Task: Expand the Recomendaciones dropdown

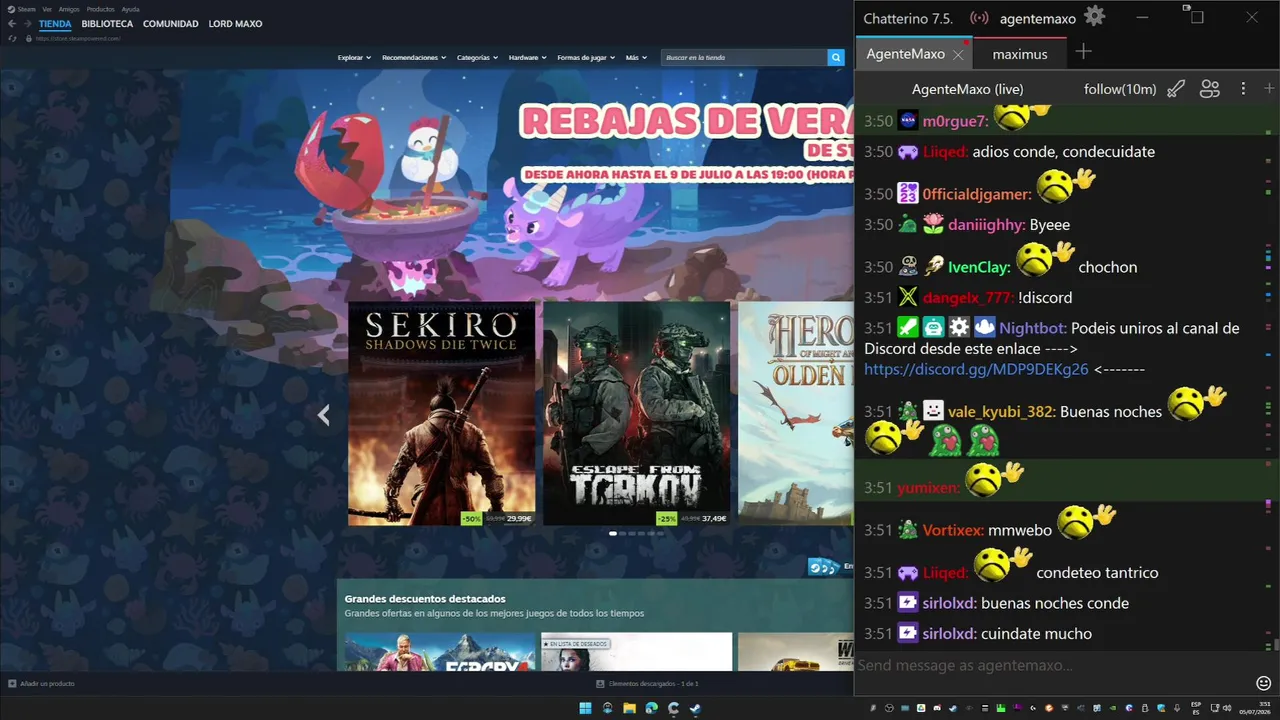Action: tap(414, 58)
